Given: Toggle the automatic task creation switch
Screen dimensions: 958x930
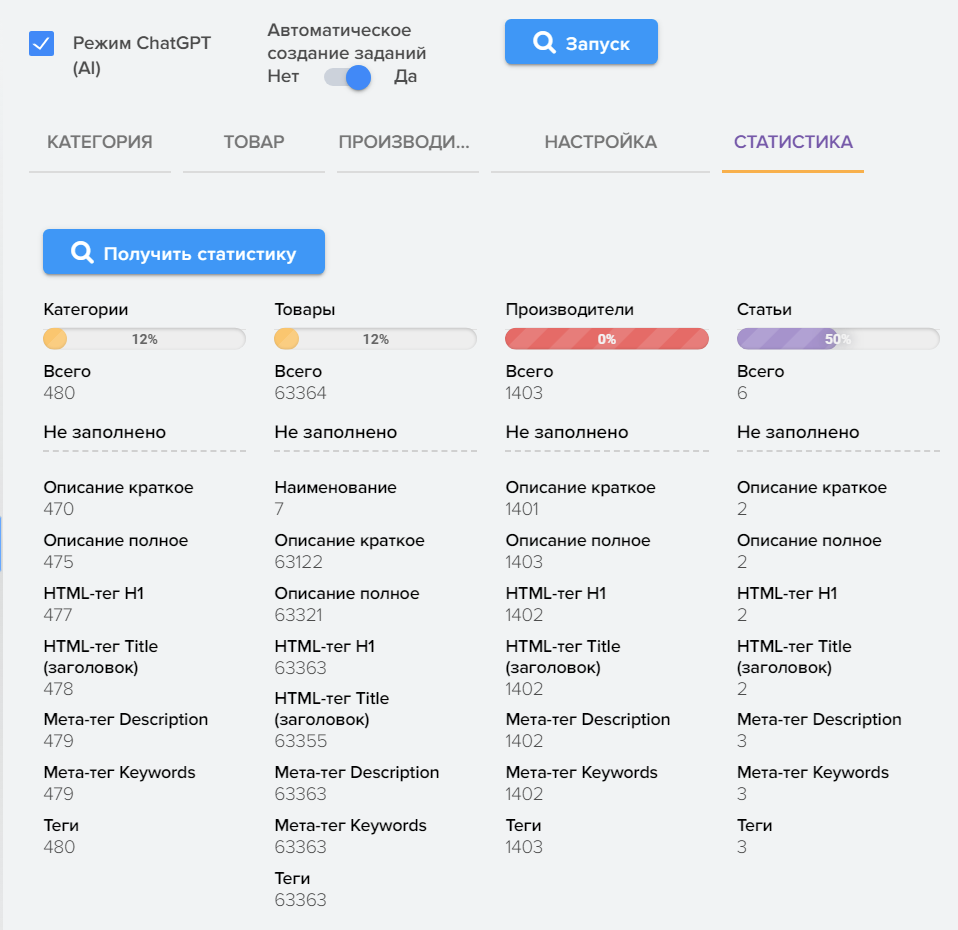Looking at the screenshot, I should [x=347, y=77].
